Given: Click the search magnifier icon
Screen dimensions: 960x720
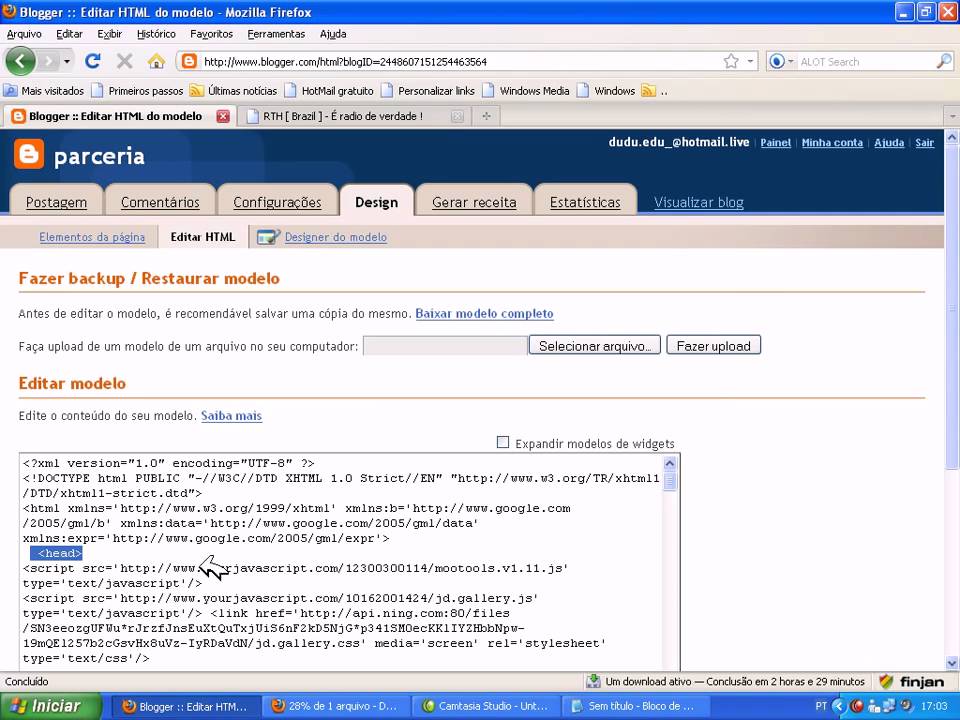Looking at the screenshot, I should click(x=944, y=61).
